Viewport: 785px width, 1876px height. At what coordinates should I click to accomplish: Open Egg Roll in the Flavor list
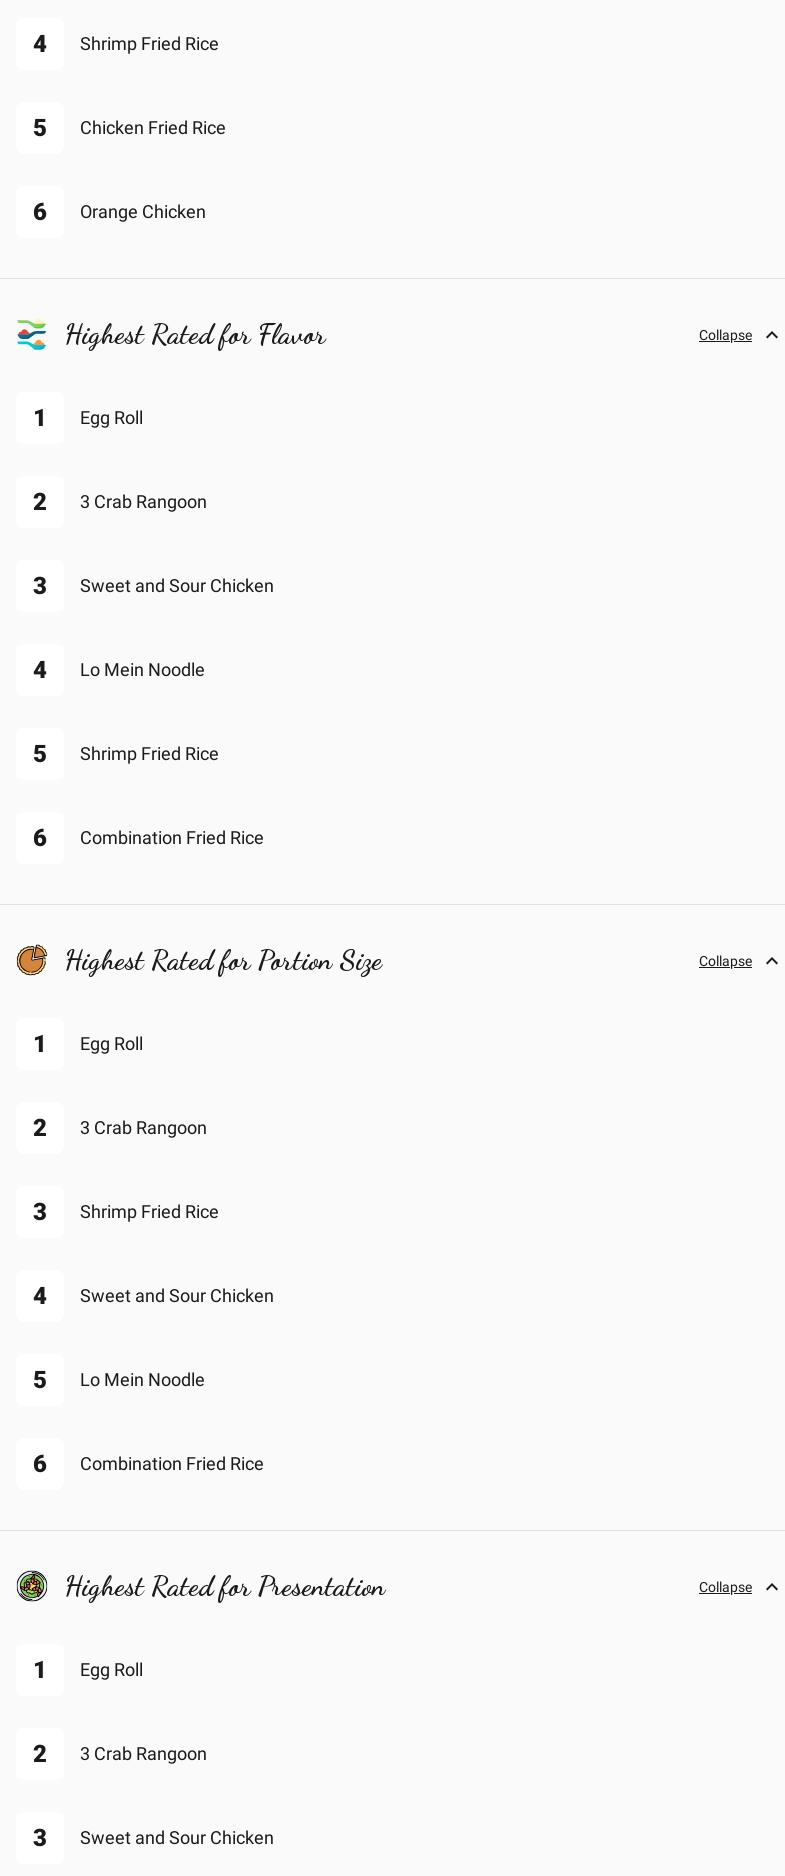pos(111,418)
